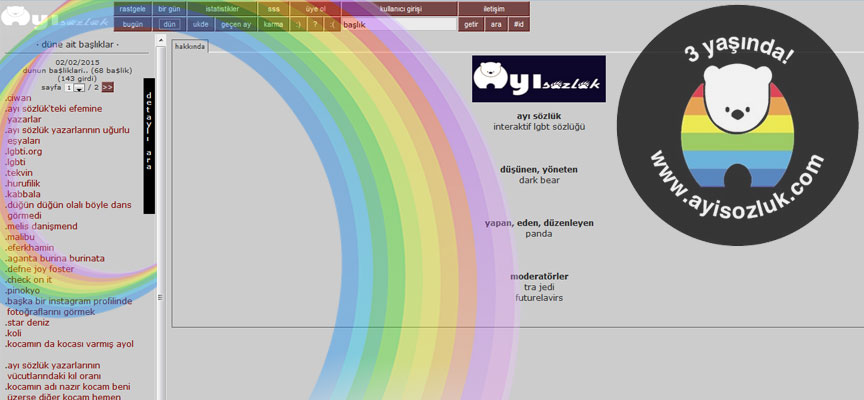864x400 pixels.
Task: Click the question mark ? button
Action: click(315, 24)
